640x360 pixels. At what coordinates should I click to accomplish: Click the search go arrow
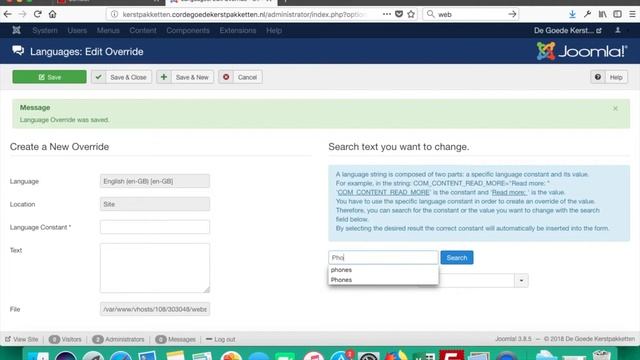pos(512,14)
